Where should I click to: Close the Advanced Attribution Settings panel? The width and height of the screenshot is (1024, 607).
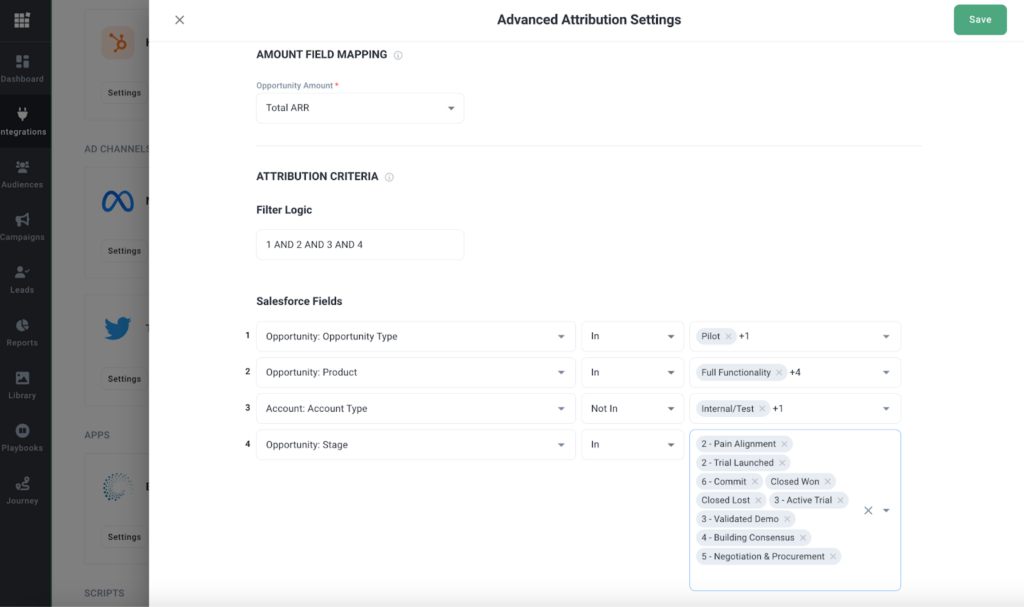click(x=180, y=20)
